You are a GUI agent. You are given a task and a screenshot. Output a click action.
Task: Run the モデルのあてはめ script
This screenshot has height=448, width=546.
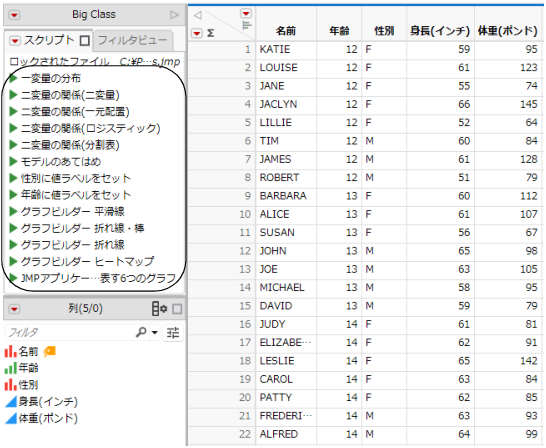tap(13, 162)
